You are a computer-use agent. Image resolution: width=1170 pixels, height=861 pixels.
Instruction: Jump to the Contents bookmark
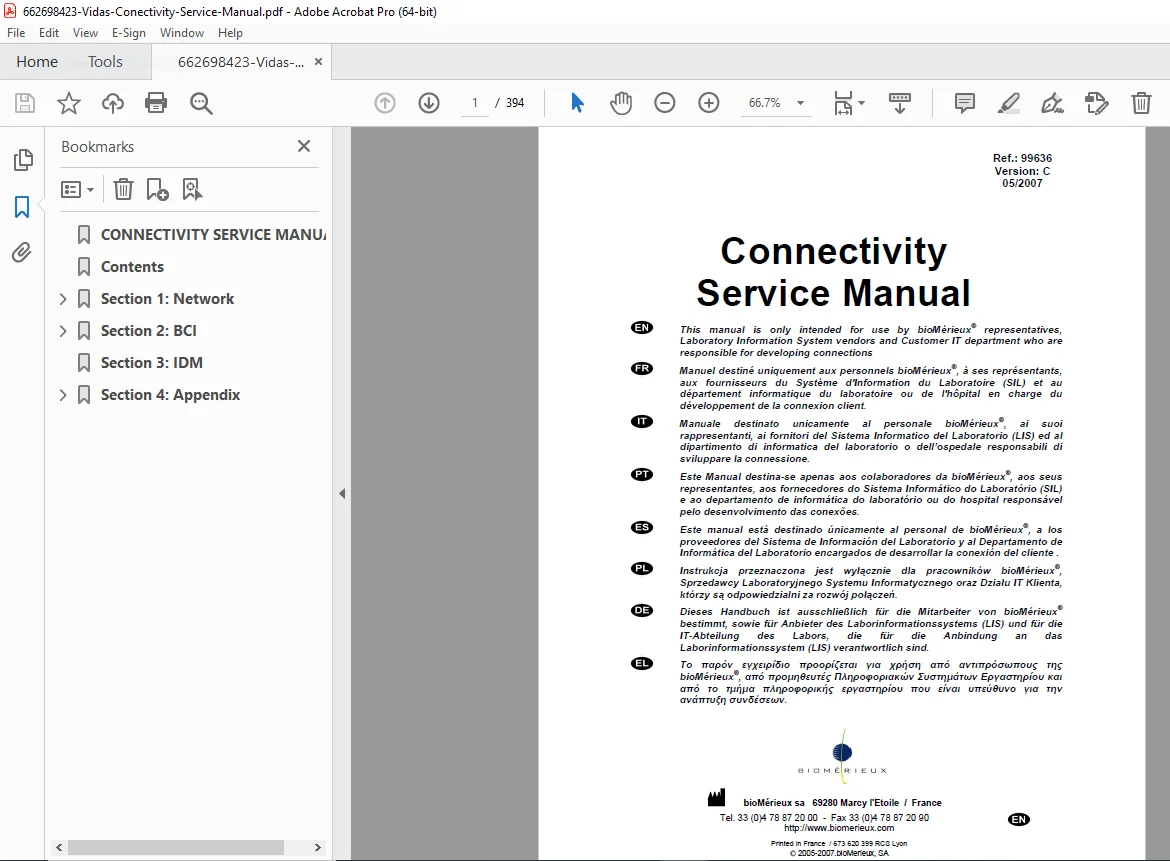pyautogui.click(x=132, y=267)
